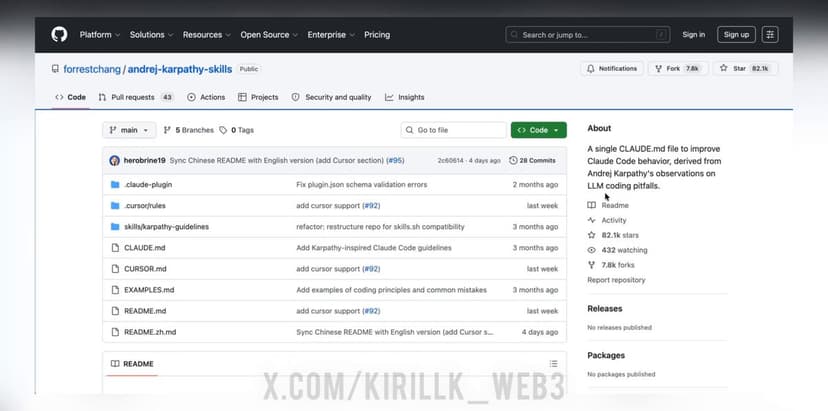
Task: Open andrej-karpathy-skills repository link
Action: click(x=180, y=69)
